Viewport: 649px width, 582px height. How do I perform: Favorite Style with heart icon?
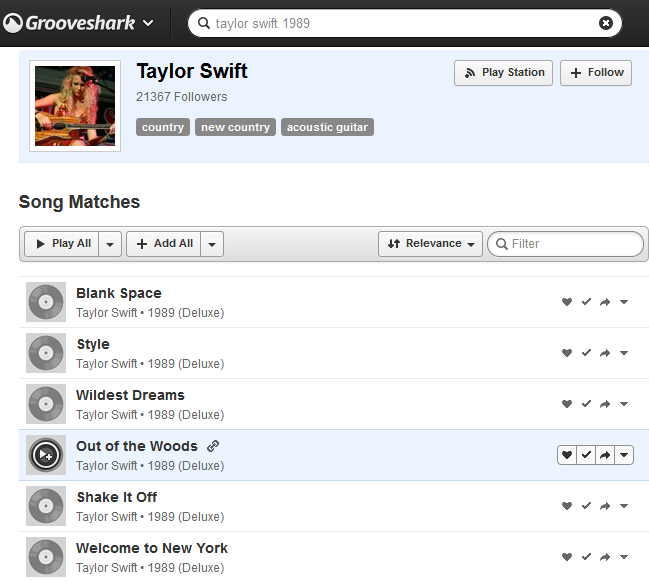pyautogui.click(x=567, y=353)
